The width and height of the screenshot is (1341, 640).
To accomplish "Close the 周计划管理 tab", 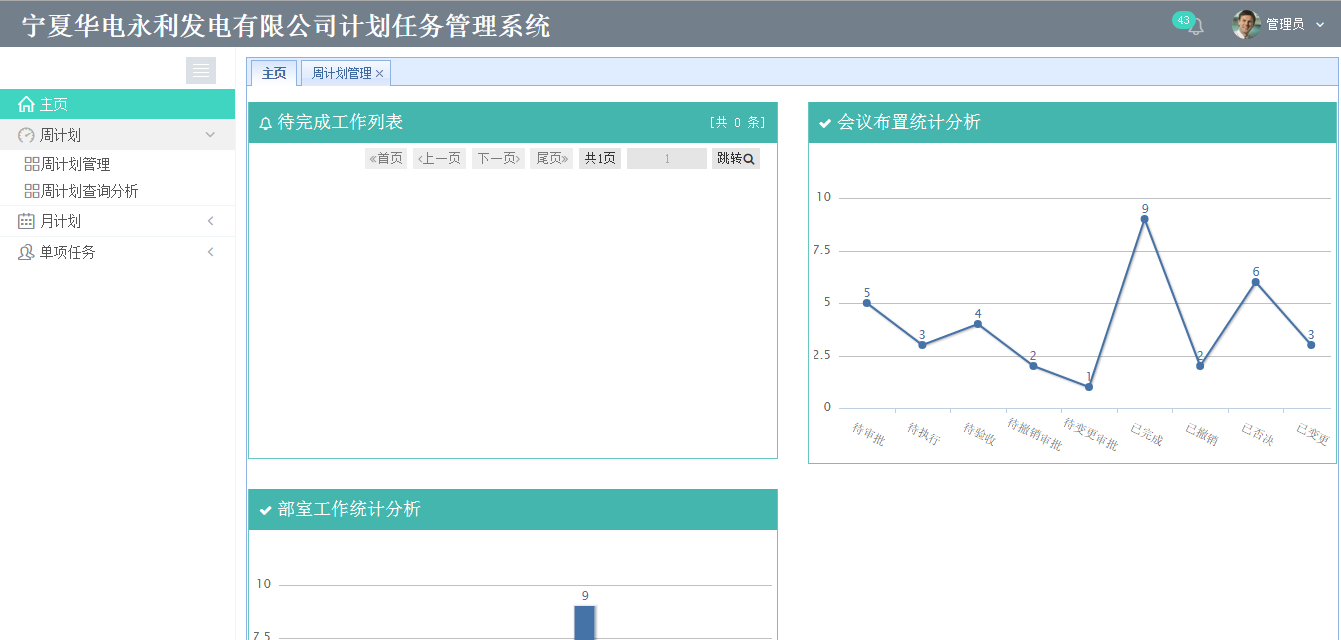I will point(379,74).
